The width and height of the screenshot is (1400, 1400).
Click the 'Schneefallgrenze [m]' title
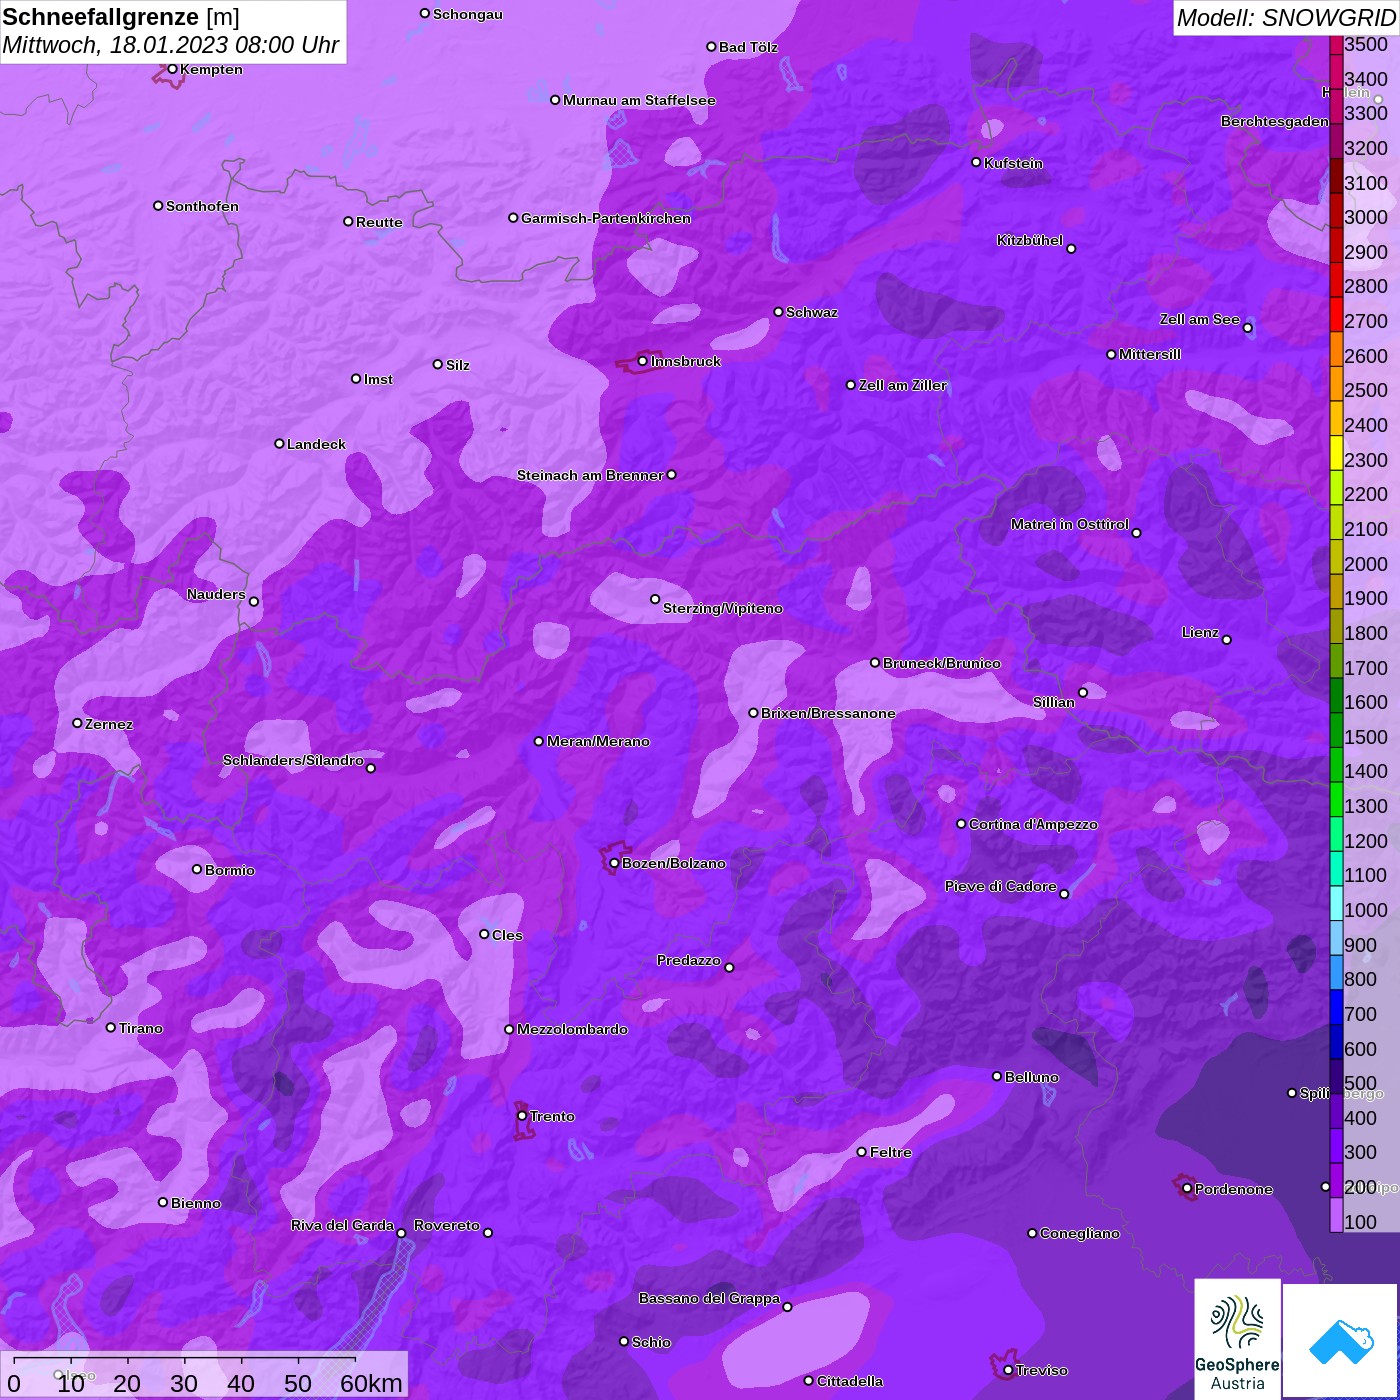pos(121,17)
